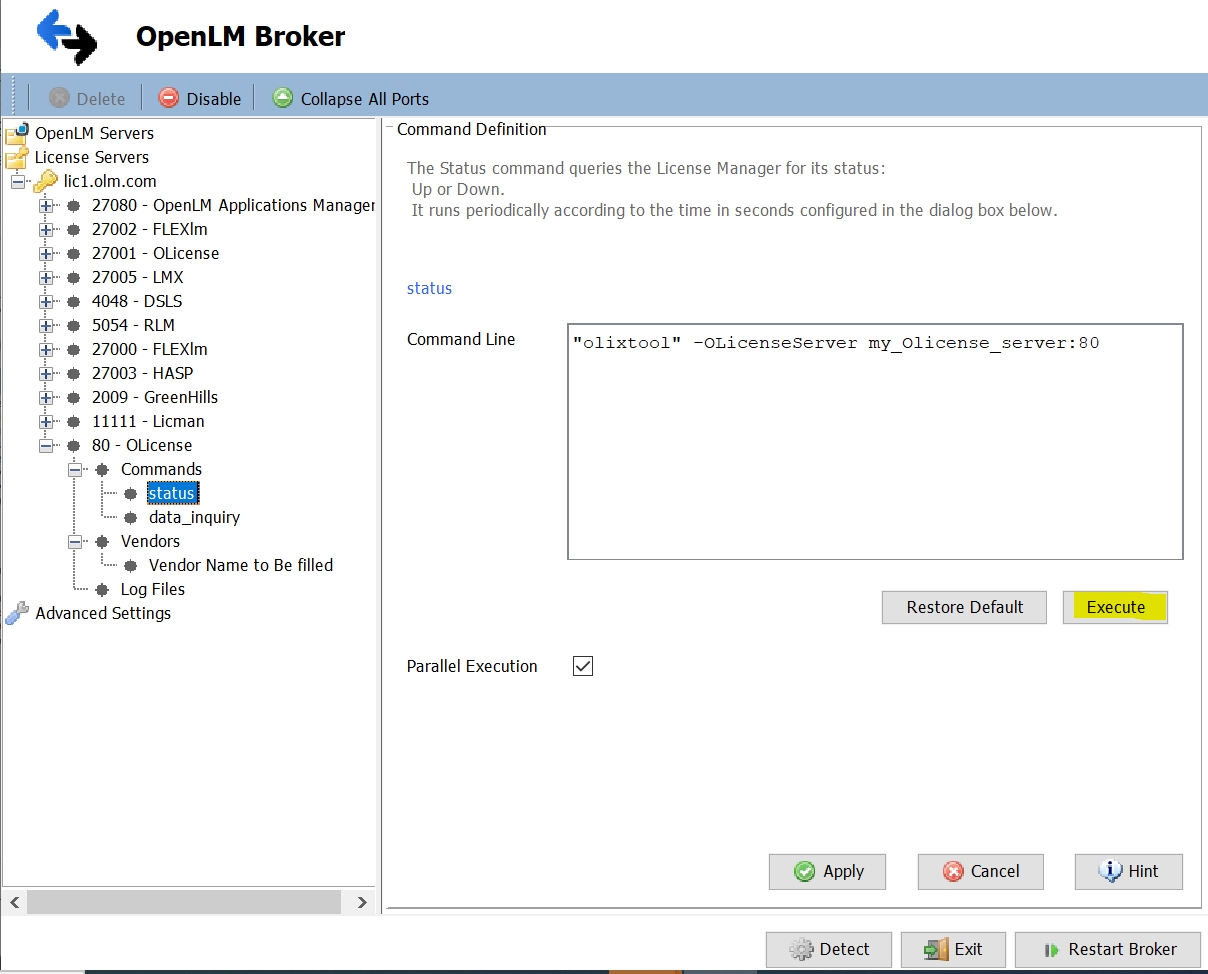1208x974 pixels.
Task: Click the Collapse All Ports icon
Action: click(282, 98)
